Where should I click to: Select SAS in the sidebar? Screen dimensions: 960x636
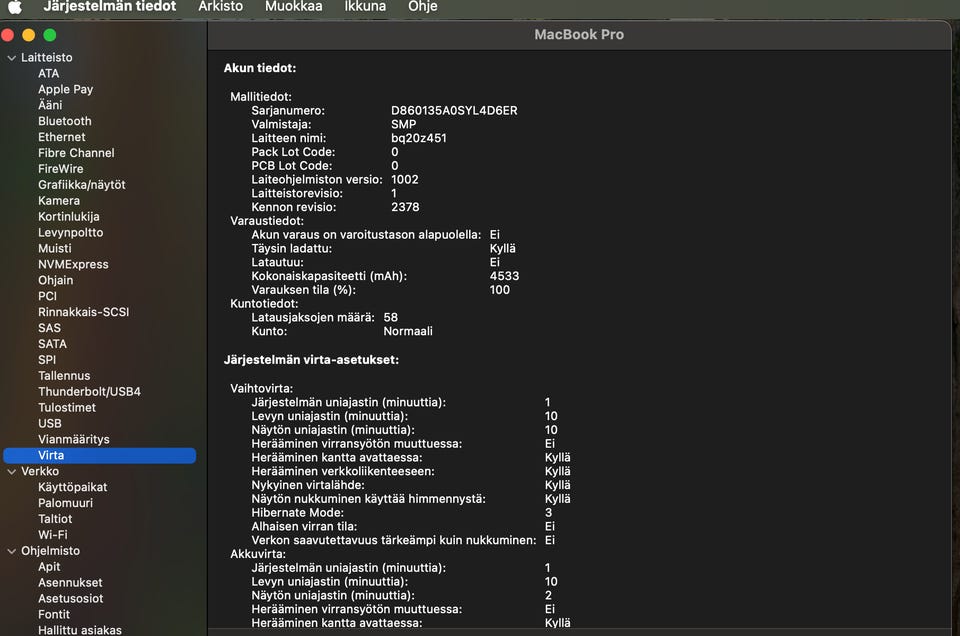coord(49,328)
